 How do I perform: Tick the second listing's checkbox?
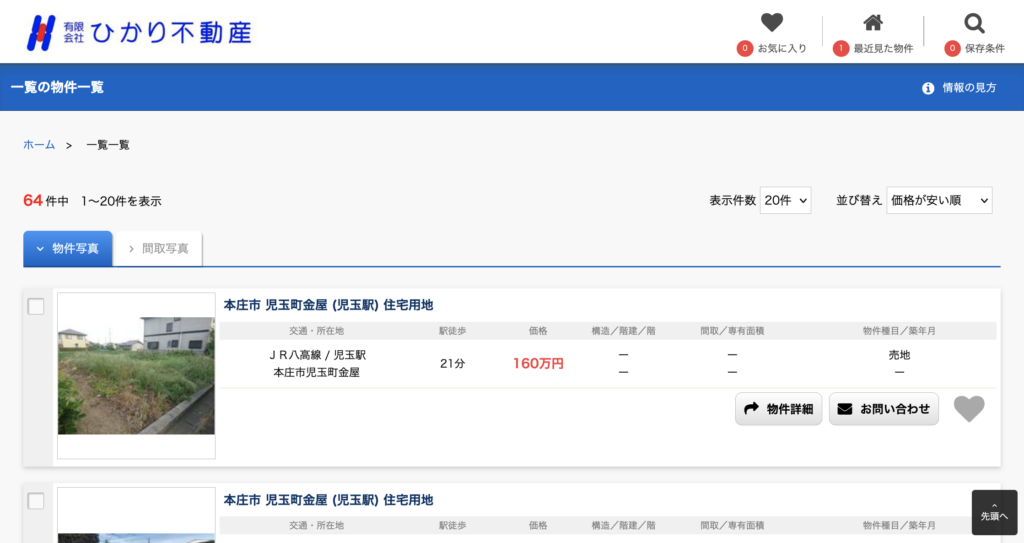coord(36,501)
